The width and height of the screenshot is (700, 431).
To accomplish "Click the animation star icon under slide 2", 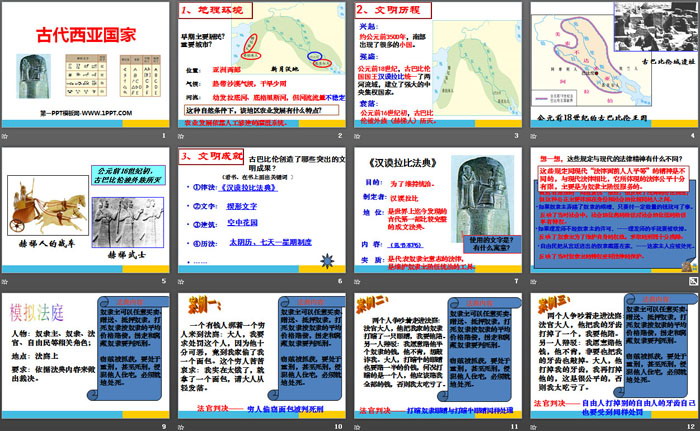I will pos(181,136).
